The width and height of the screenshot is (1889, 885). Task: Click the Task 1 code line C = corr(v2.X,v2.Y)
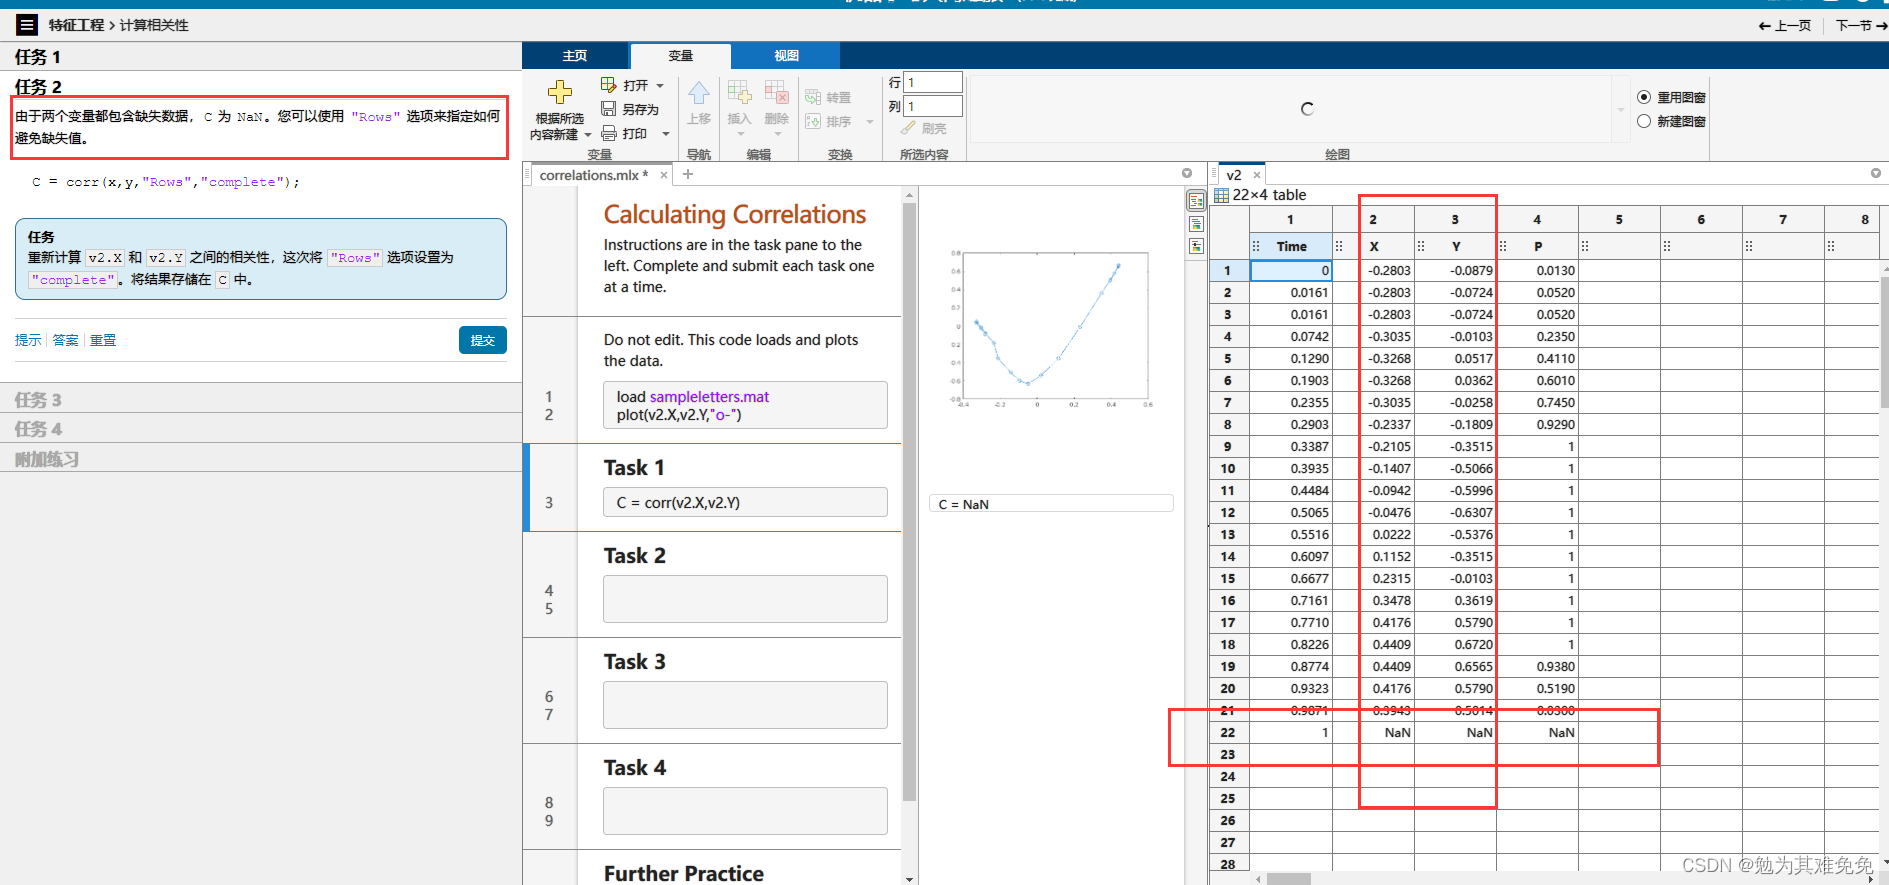pyautogui.click(x=745, y=502)
